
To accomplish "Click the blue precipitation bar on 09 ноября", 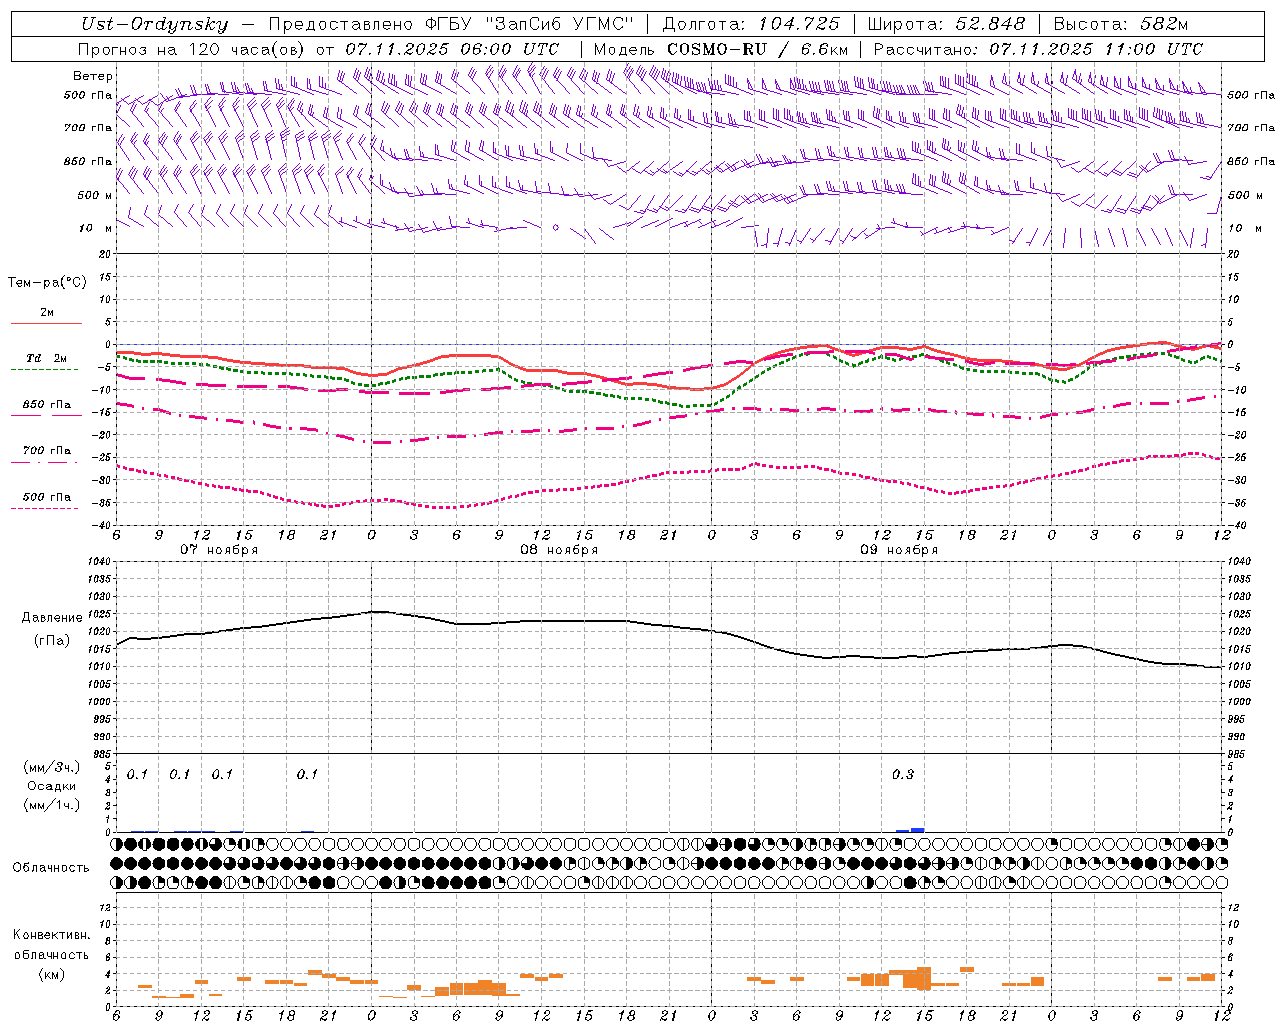I will [x=917, y=830].
